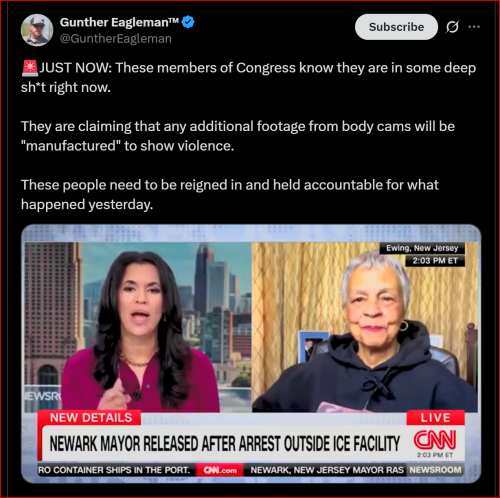The width and height of the screenshot is (500, 498).
Task: Click the Newark Mayor Released headline banner
Action: (x=224, y=444)
